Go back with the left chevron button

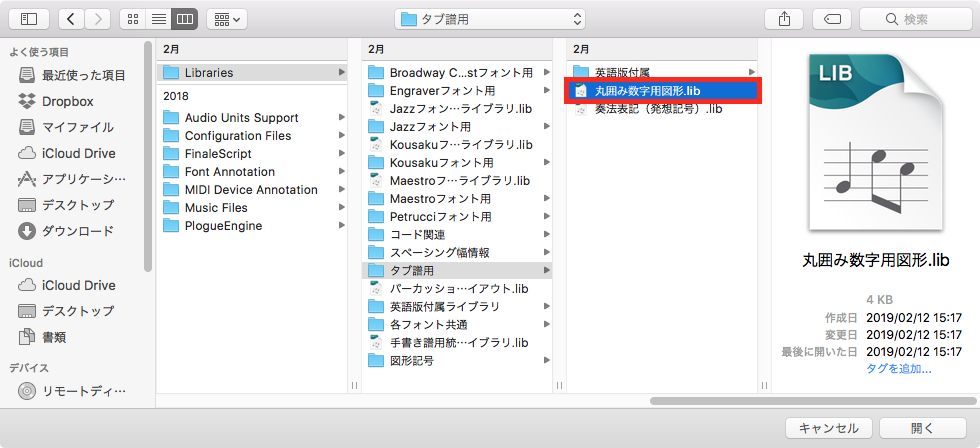[72, 18]
